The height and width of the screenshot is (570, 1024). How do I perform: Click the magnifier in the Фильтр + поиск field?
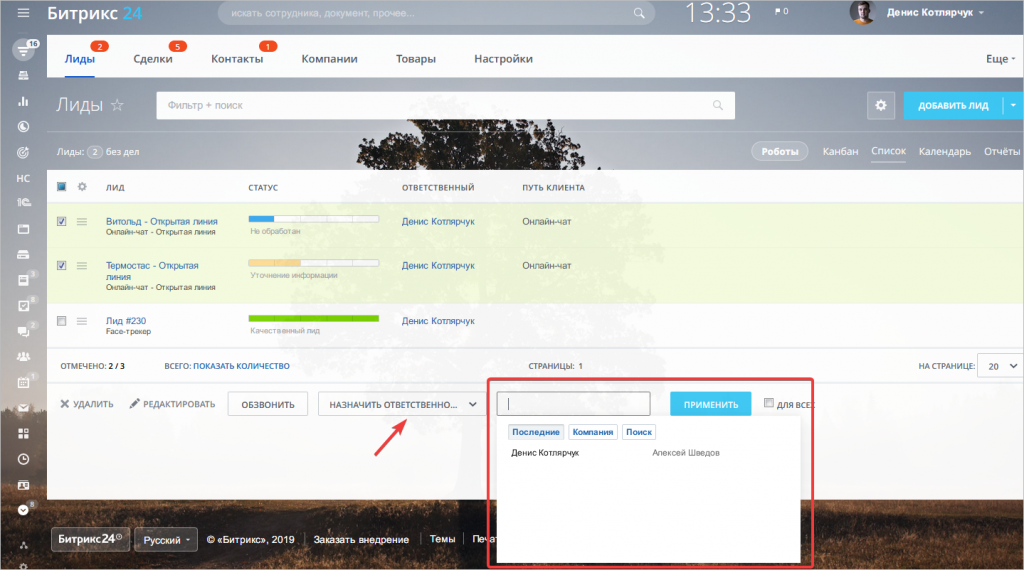[x=718, y=105]
